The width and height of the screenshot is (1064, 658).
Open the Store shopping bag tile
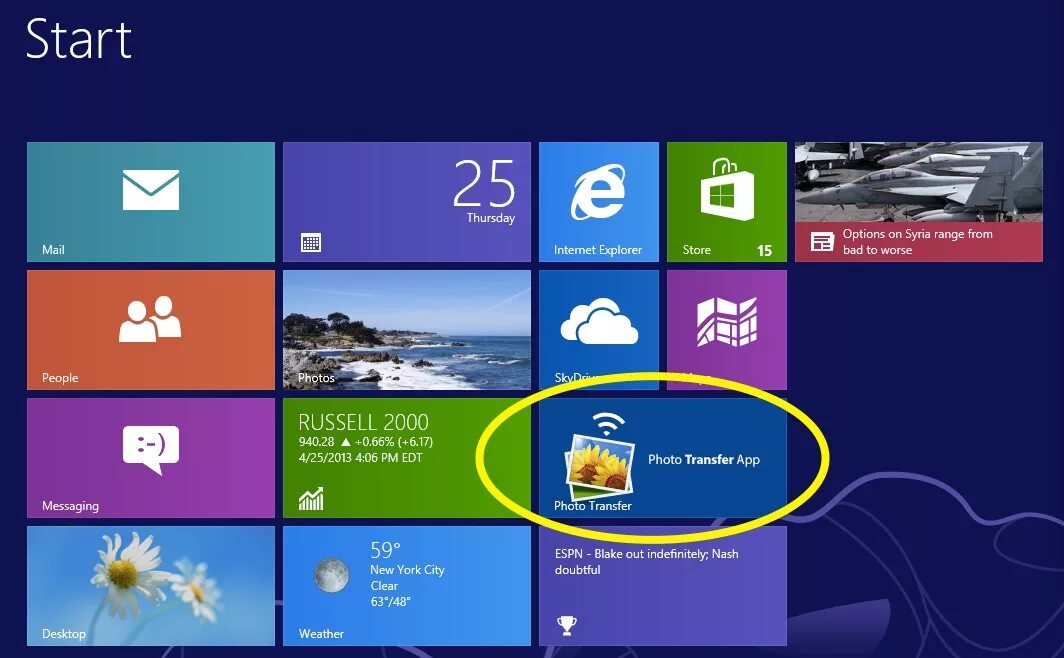click(727, 201)
